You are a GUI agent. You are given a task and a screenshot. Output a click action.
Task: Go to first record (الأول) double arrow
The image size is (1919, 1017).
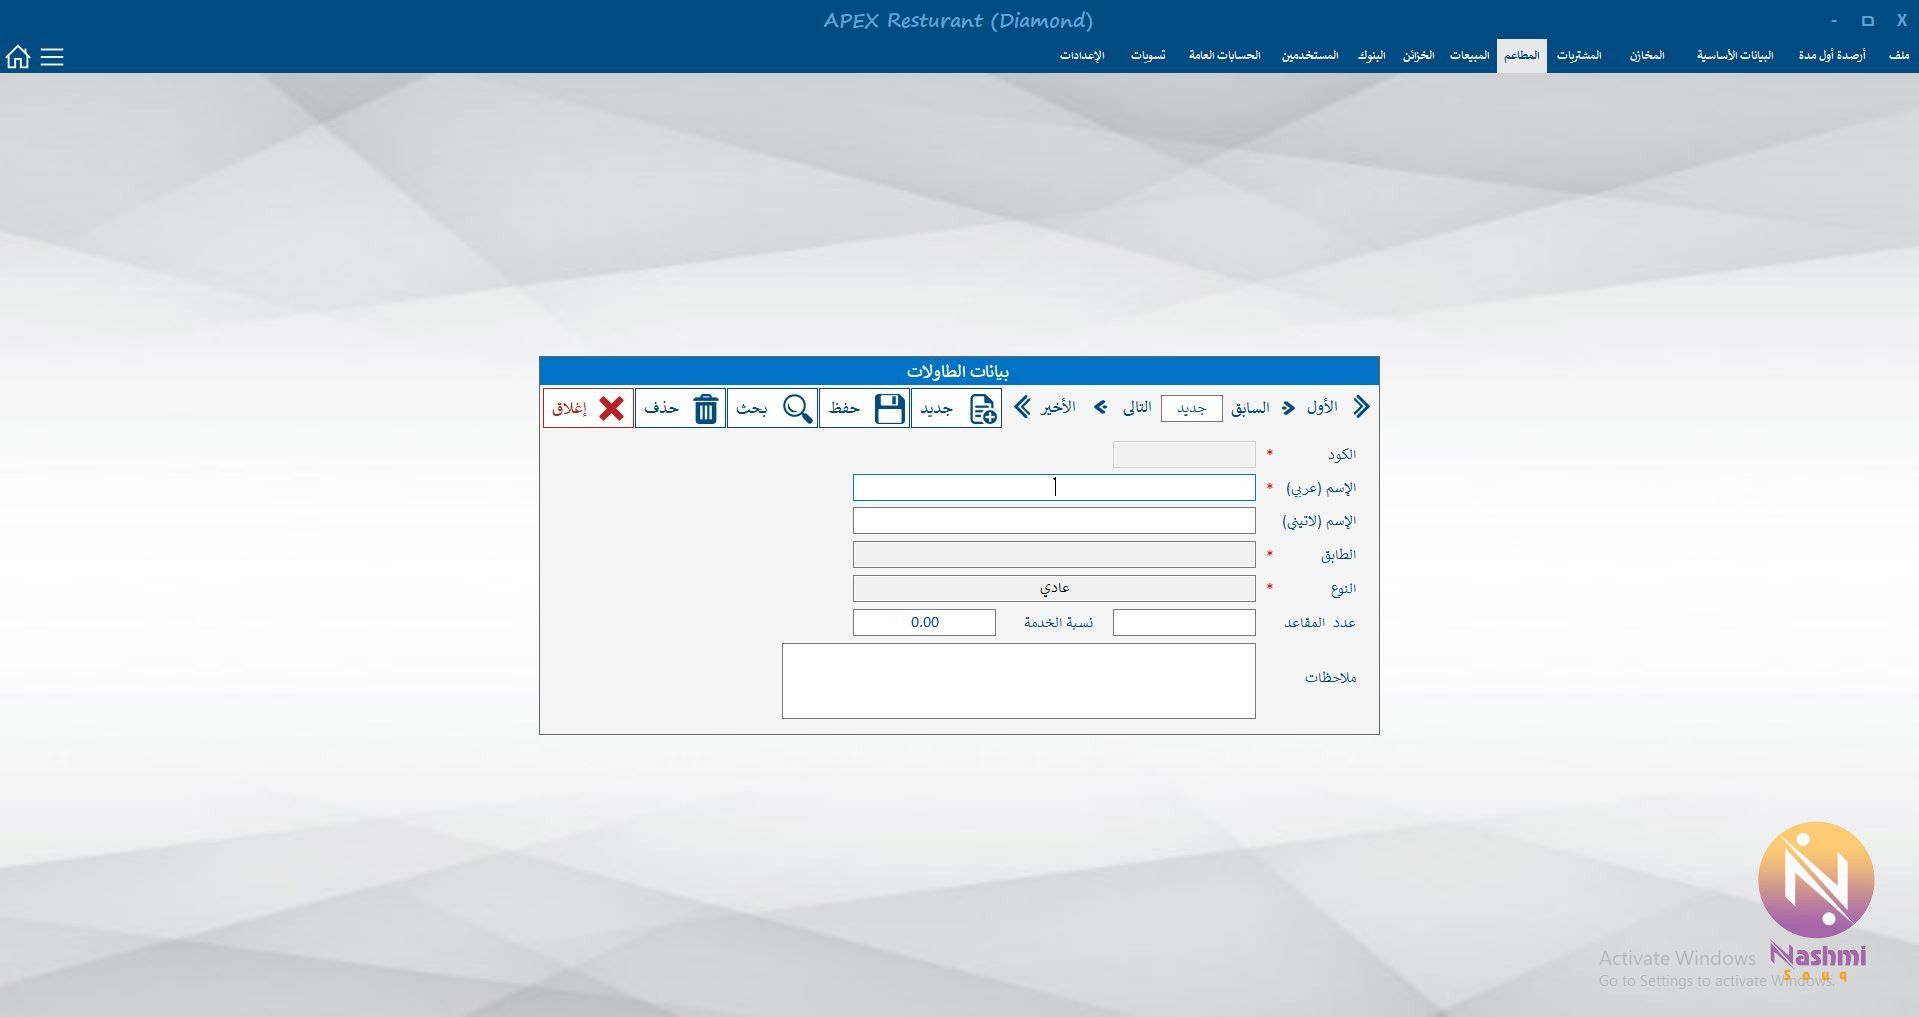click(x=1360, y=407)
